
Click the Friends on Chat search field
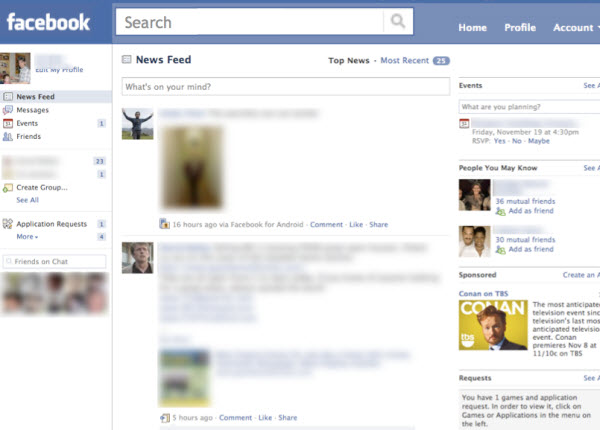point(54,262)
